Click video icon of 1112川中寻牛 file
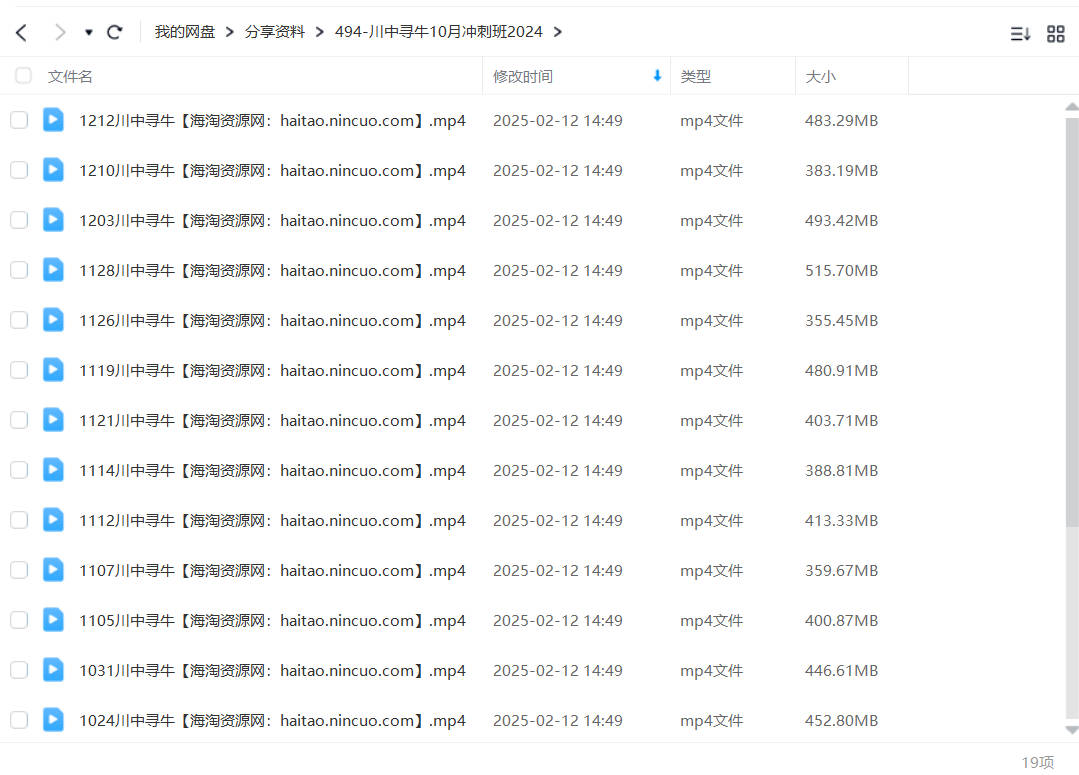Screen dimensions: 1079x775 click(53, 519)
